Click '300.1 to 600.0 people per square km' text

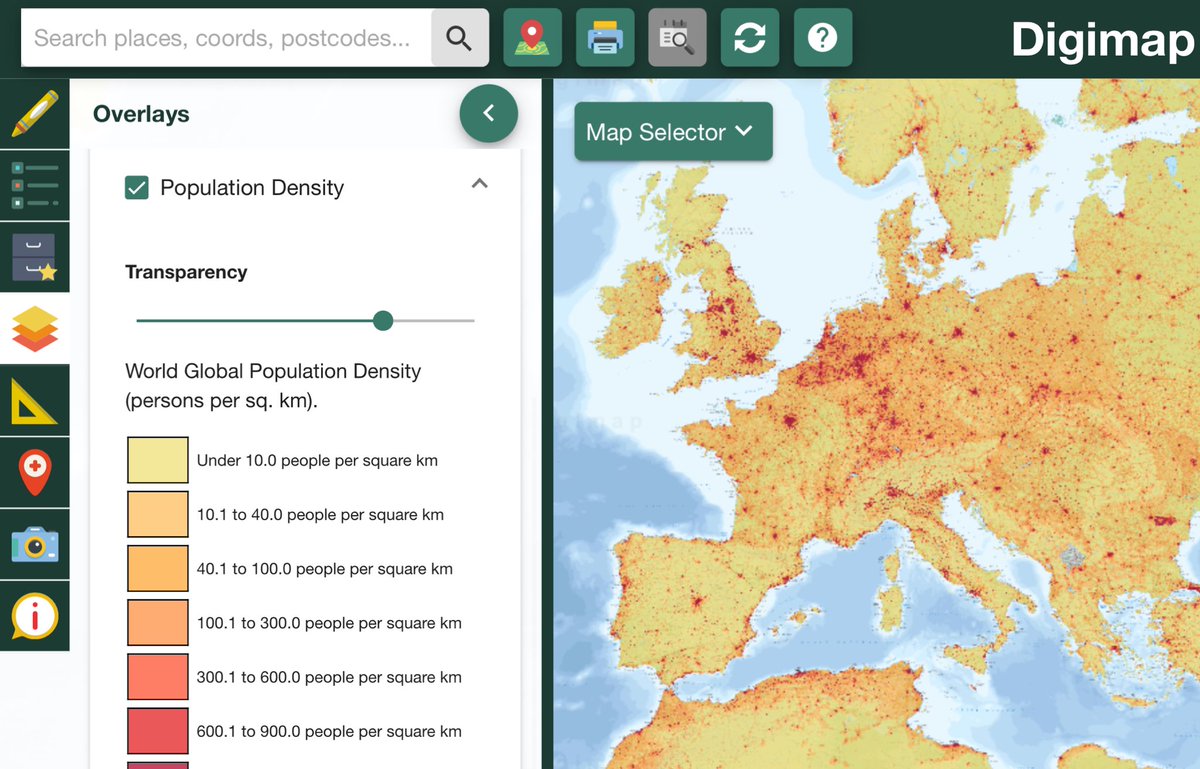point(329,677)
